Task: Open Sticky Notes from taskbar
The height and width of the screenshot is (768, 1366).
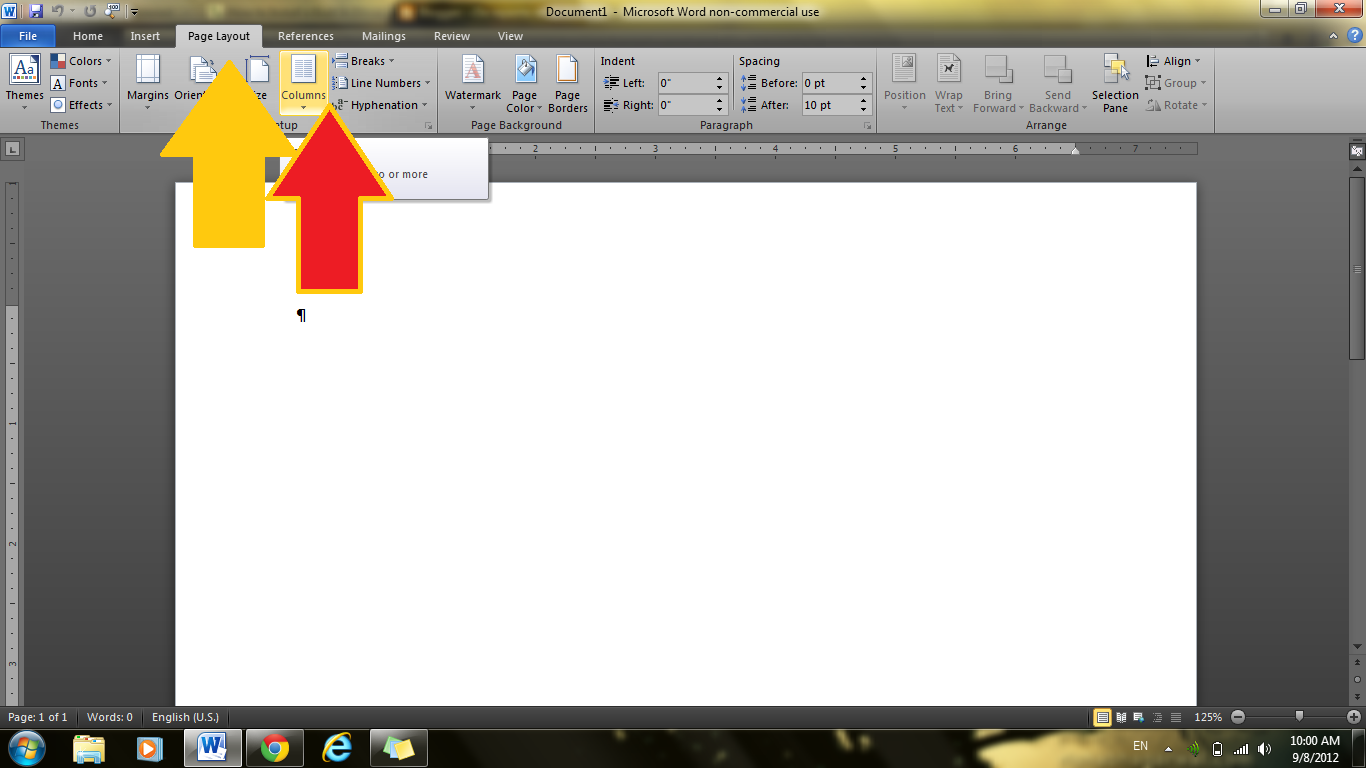Action: (x=399, y=747)
